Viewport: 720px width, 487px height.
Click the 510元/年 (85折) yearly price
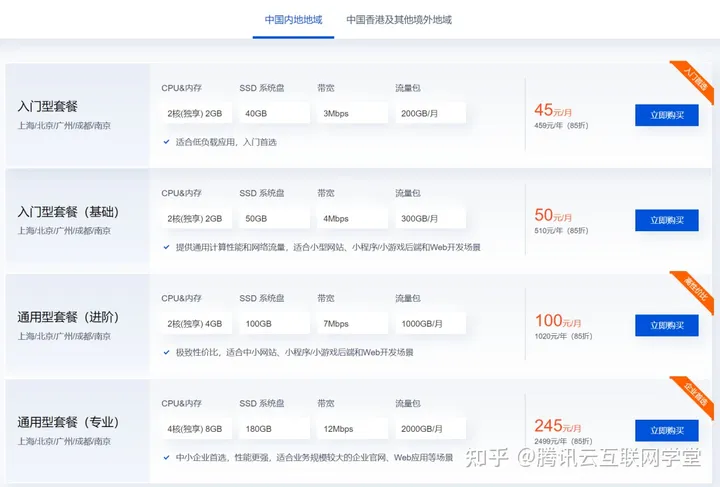click(561, 230)
